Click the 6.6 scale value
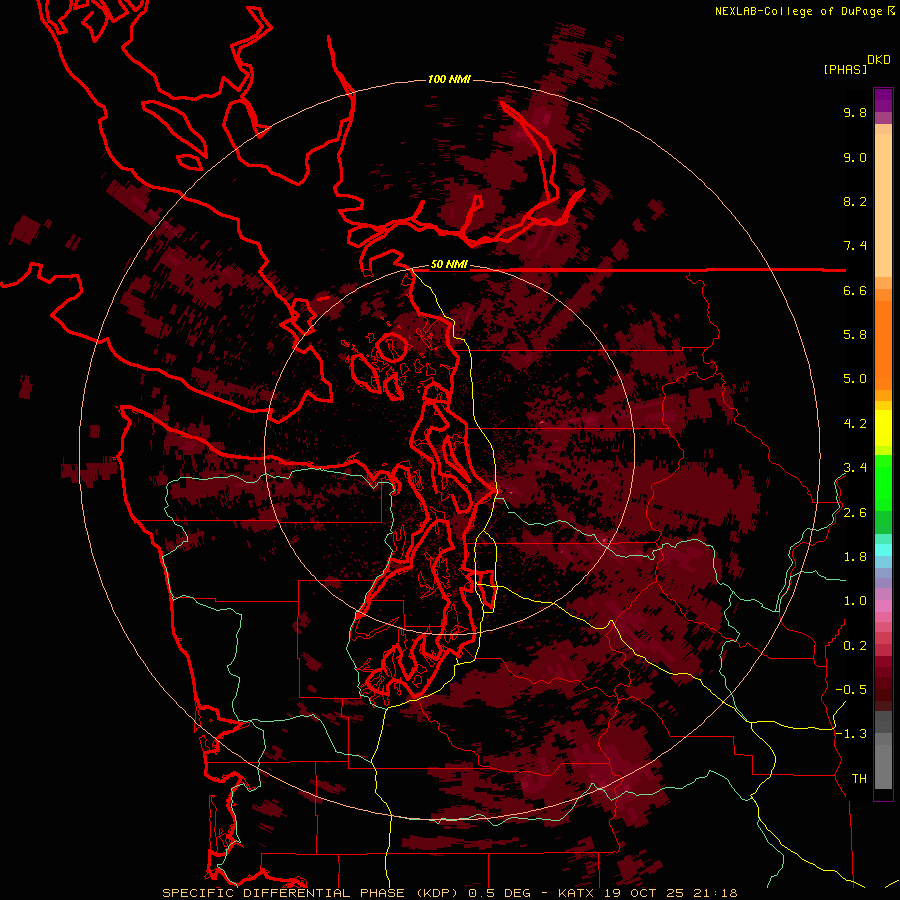The image size is (900, 900). (x=855, y=290)
